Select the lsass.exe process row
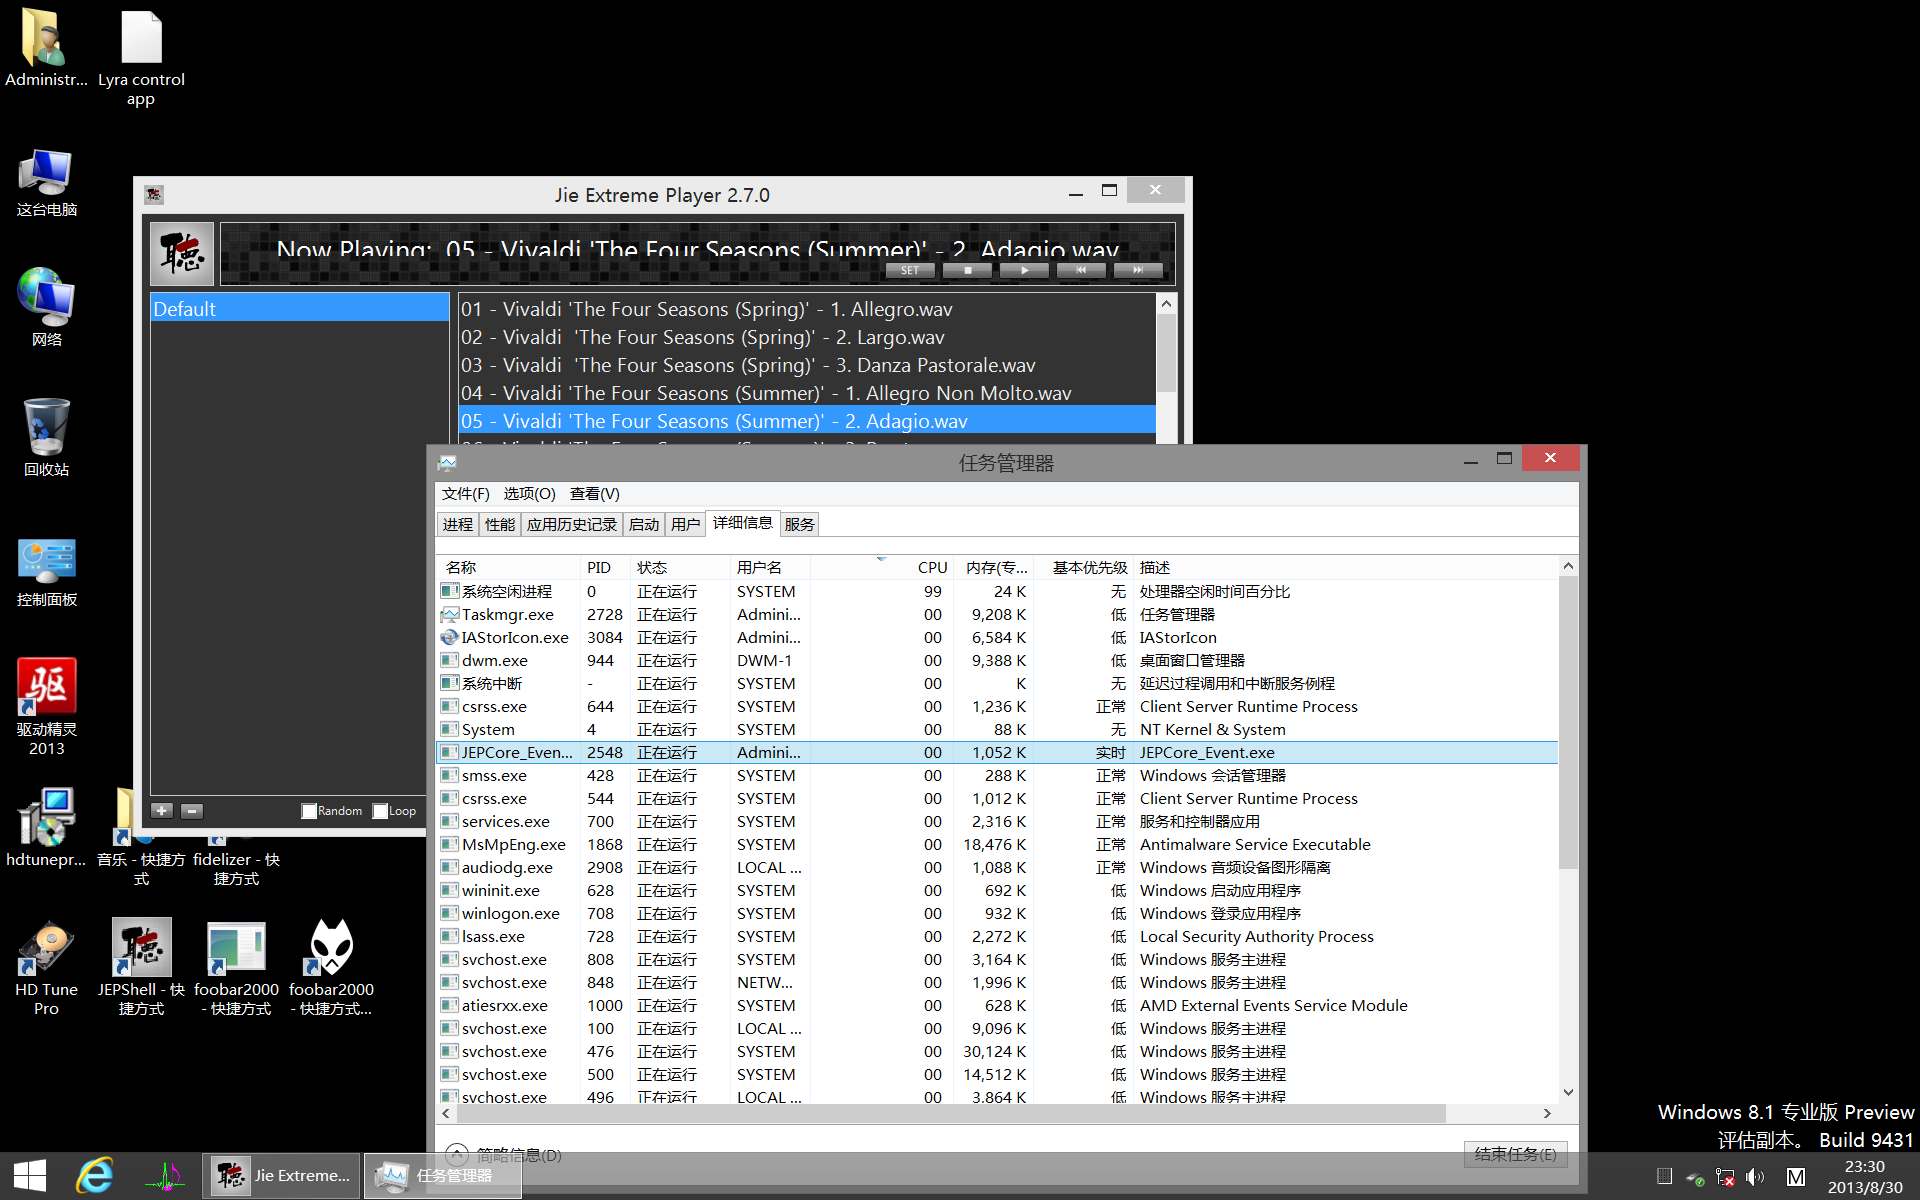 click(997, 936)
